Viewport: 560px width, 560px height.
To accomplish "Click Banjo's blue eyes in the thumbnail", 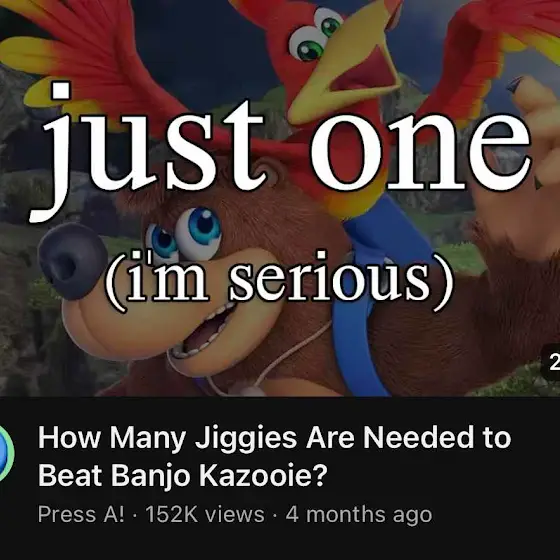I will point(184,234).
